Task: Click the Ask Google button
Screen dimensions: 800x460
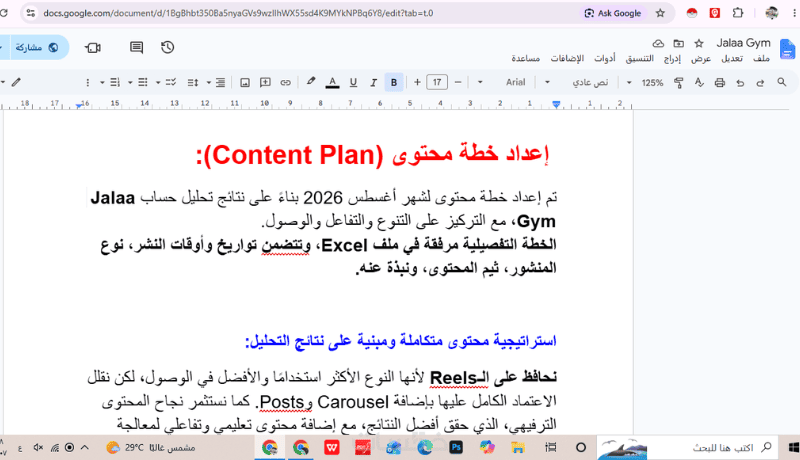Action: point(613,13)
